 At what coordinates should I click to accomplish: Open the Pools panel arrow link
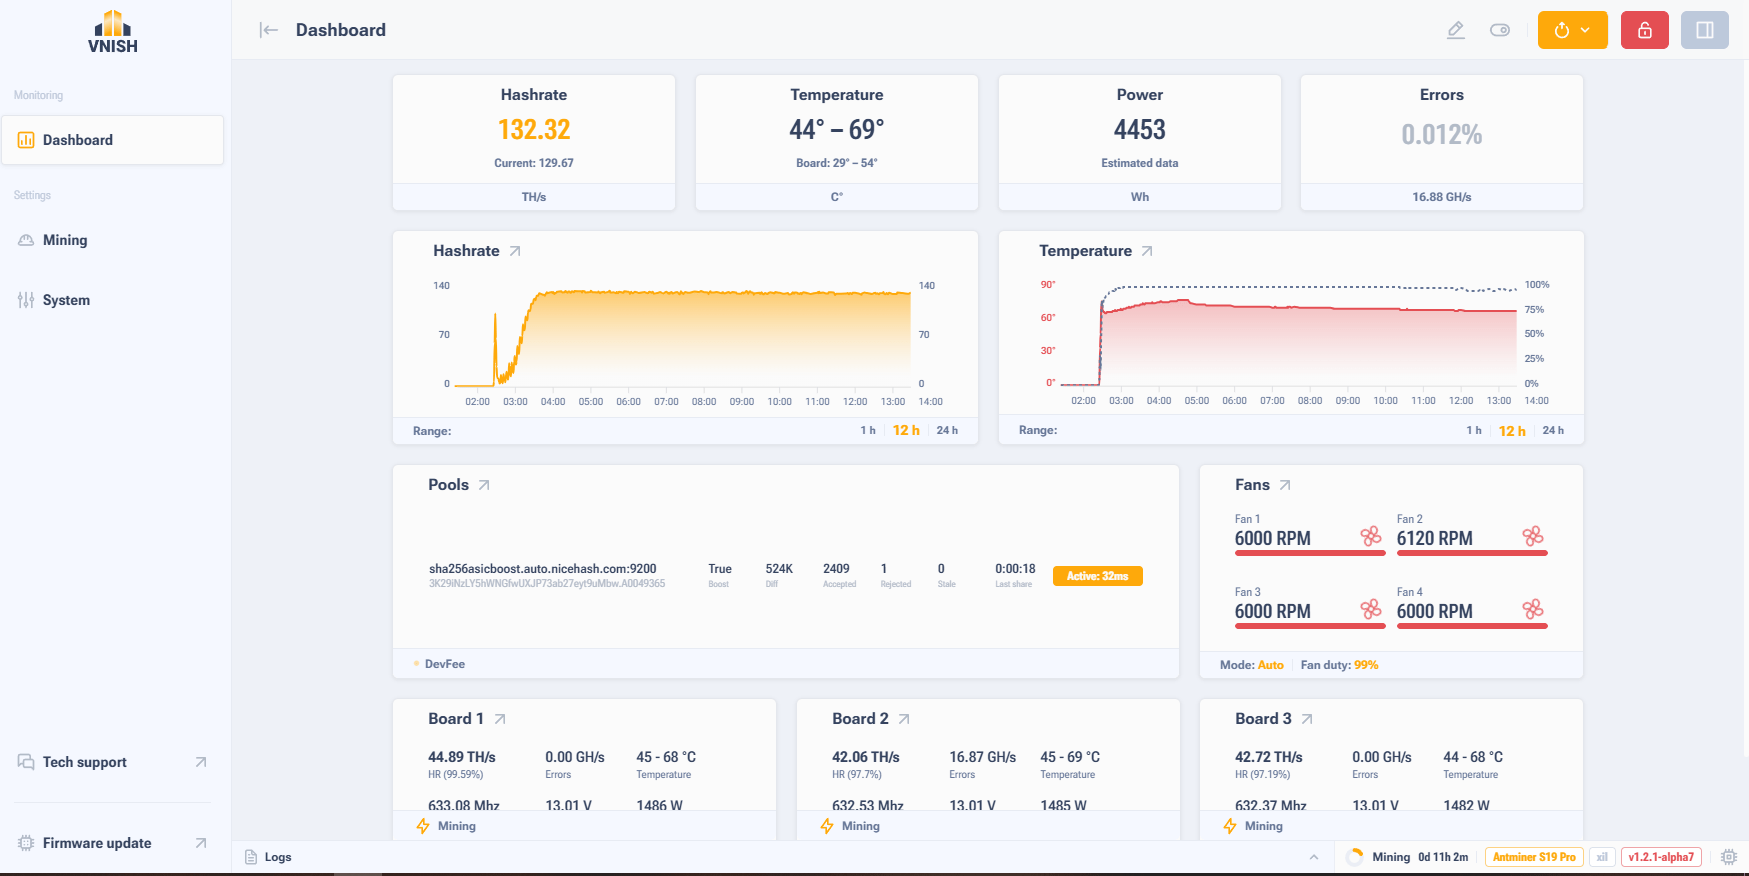coord(484,485)
